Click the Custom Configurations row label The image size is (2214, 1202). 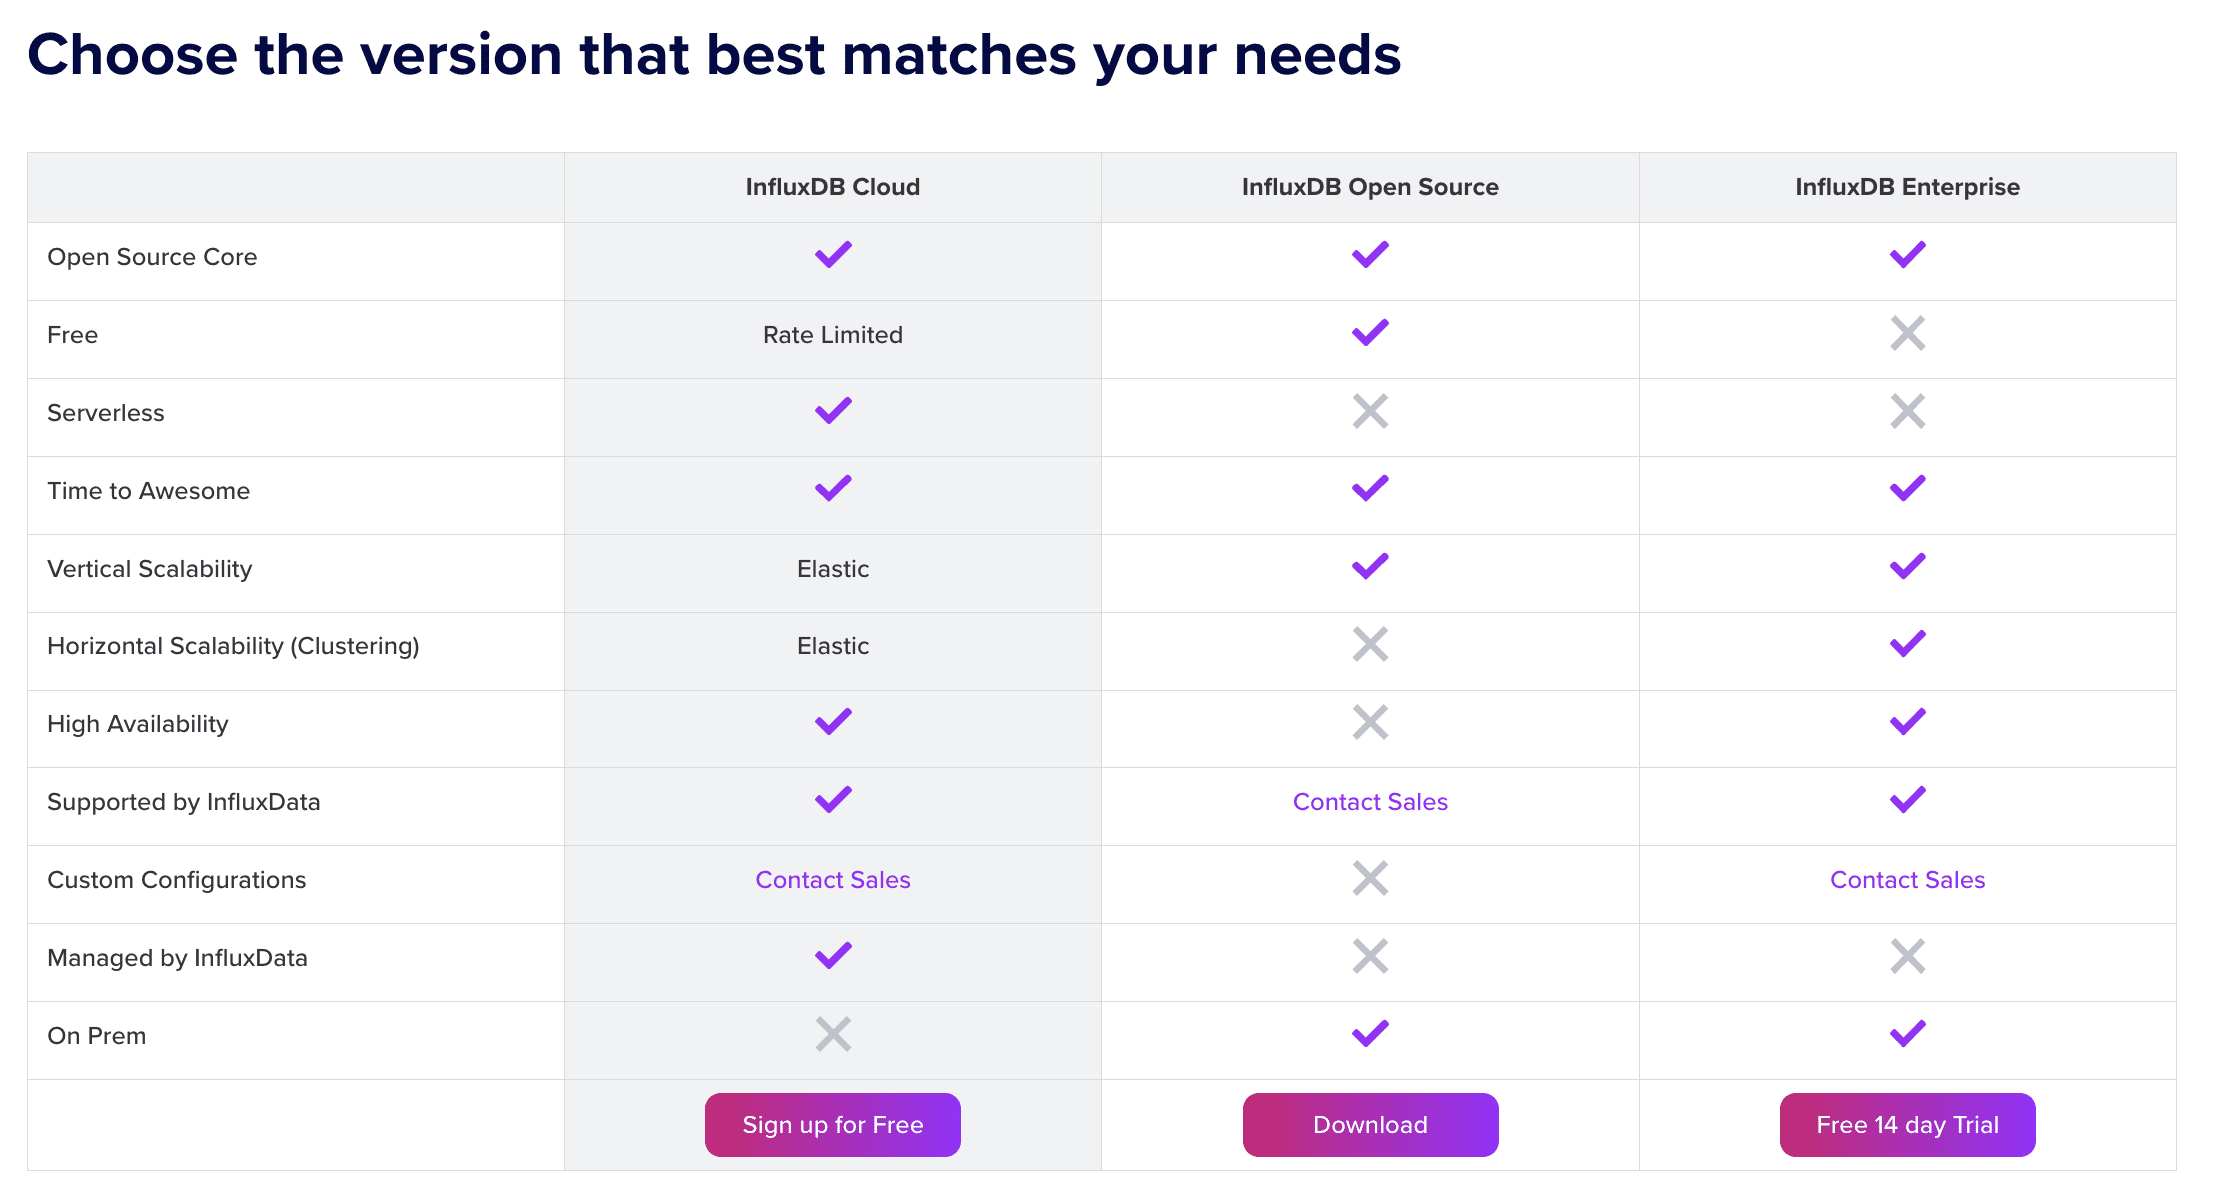tap(177, 880)
